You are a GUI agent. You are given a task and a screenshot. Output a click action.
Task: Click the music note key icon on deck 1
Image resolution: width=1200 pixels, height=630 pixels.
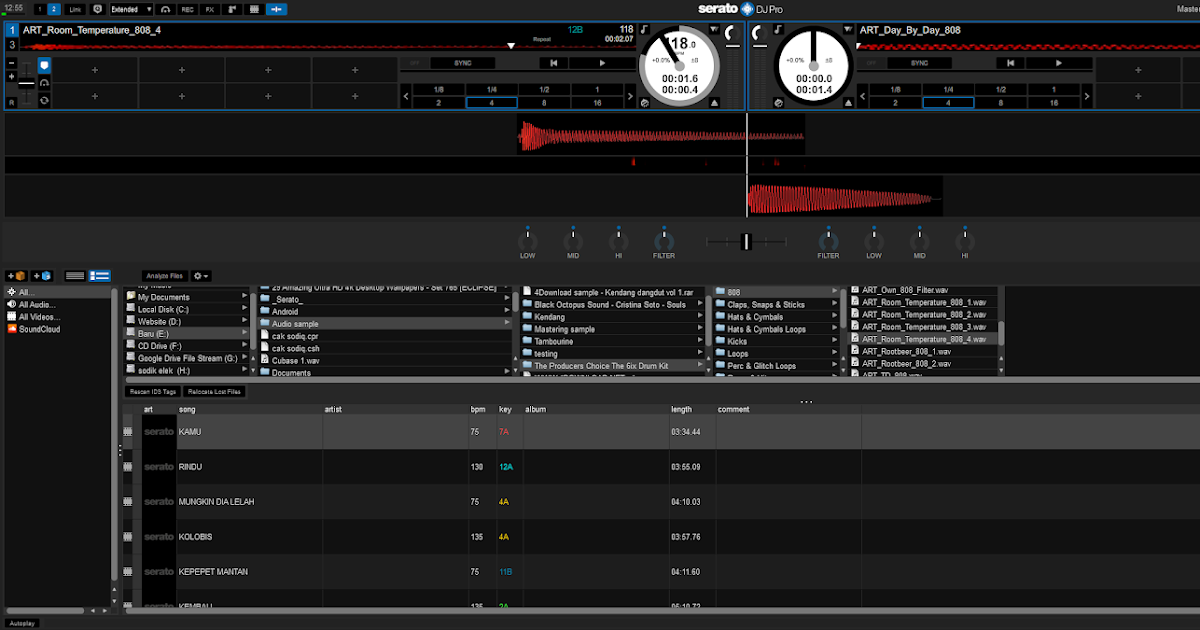tap(645, 30)
